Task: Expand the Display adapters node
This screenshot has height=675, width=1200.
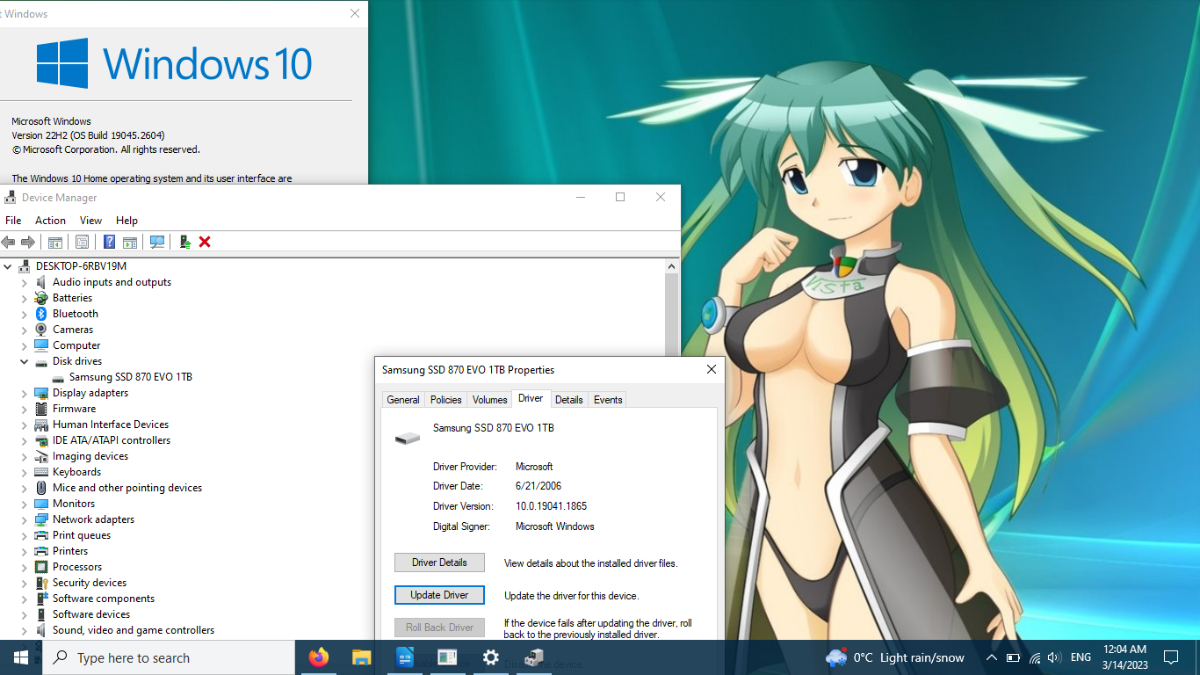Action: tap(25, 393)
